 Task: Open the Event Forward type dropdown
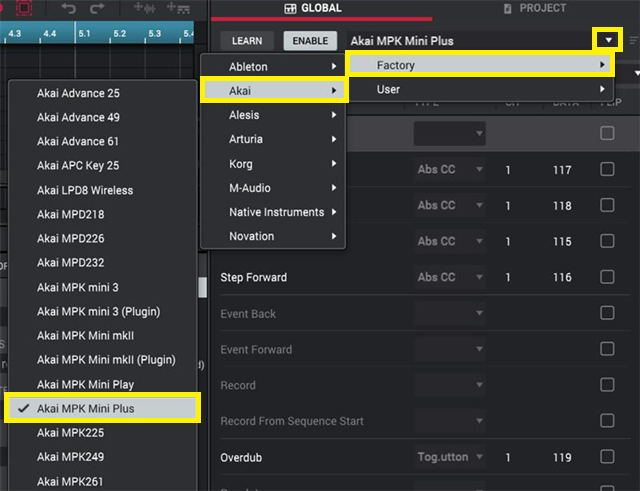[x=449, y=349]
